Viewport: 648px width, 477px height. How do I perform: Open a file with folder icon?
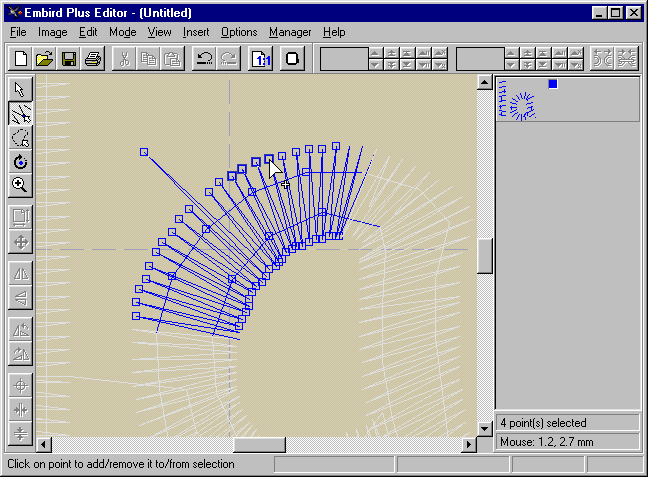(45, 58)
